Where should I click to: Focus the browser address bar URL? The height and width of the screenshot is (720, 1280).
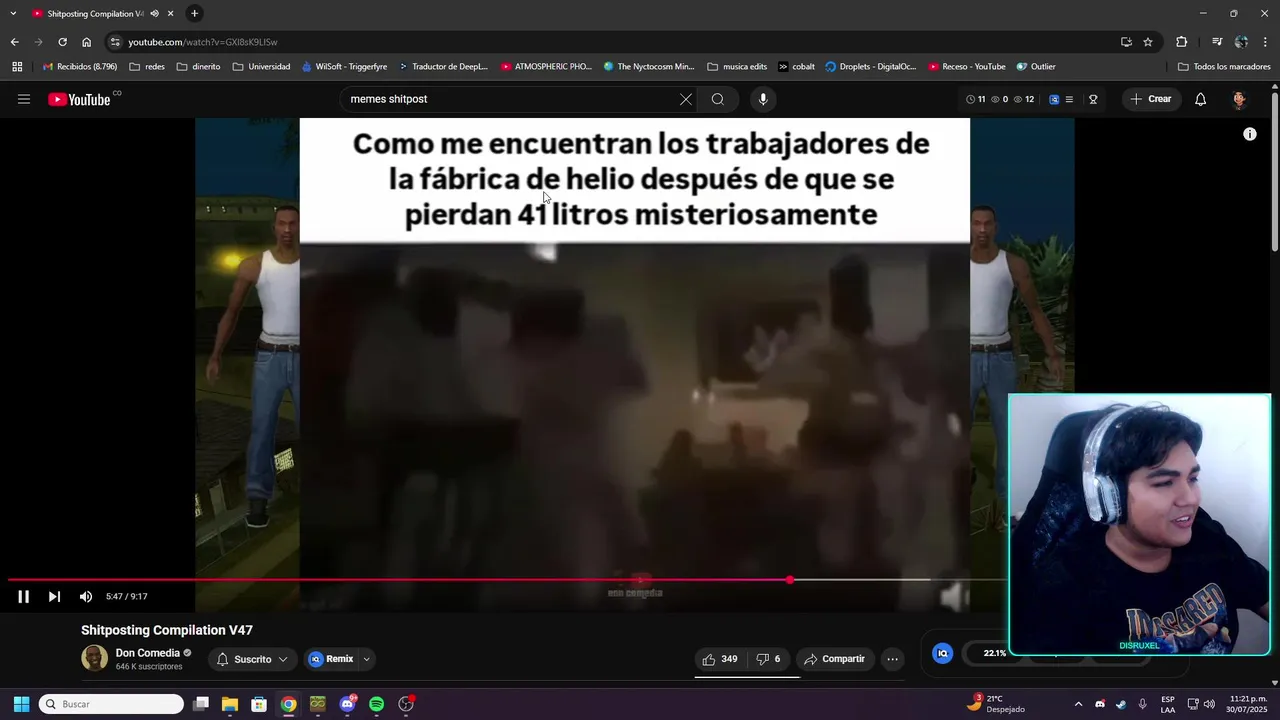[x=203, y=42]
